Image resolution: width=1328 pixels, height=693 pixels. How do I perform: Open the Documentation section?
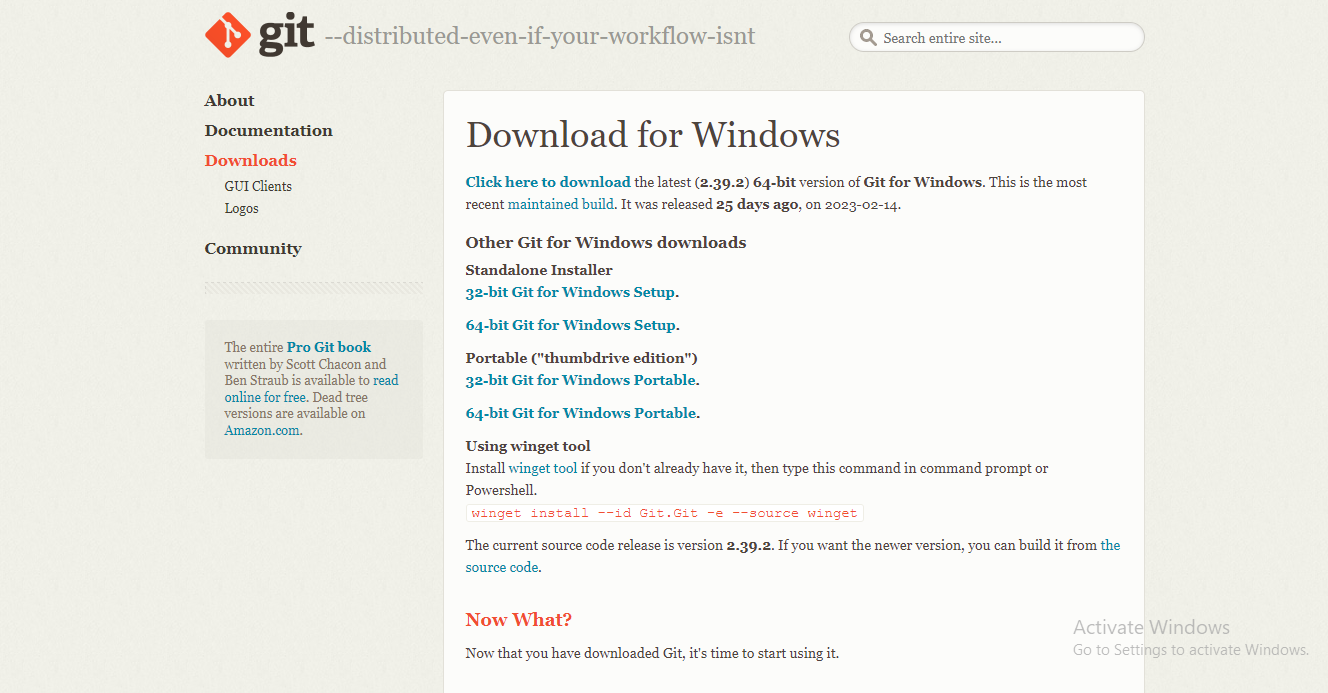[x=268, y=130]
